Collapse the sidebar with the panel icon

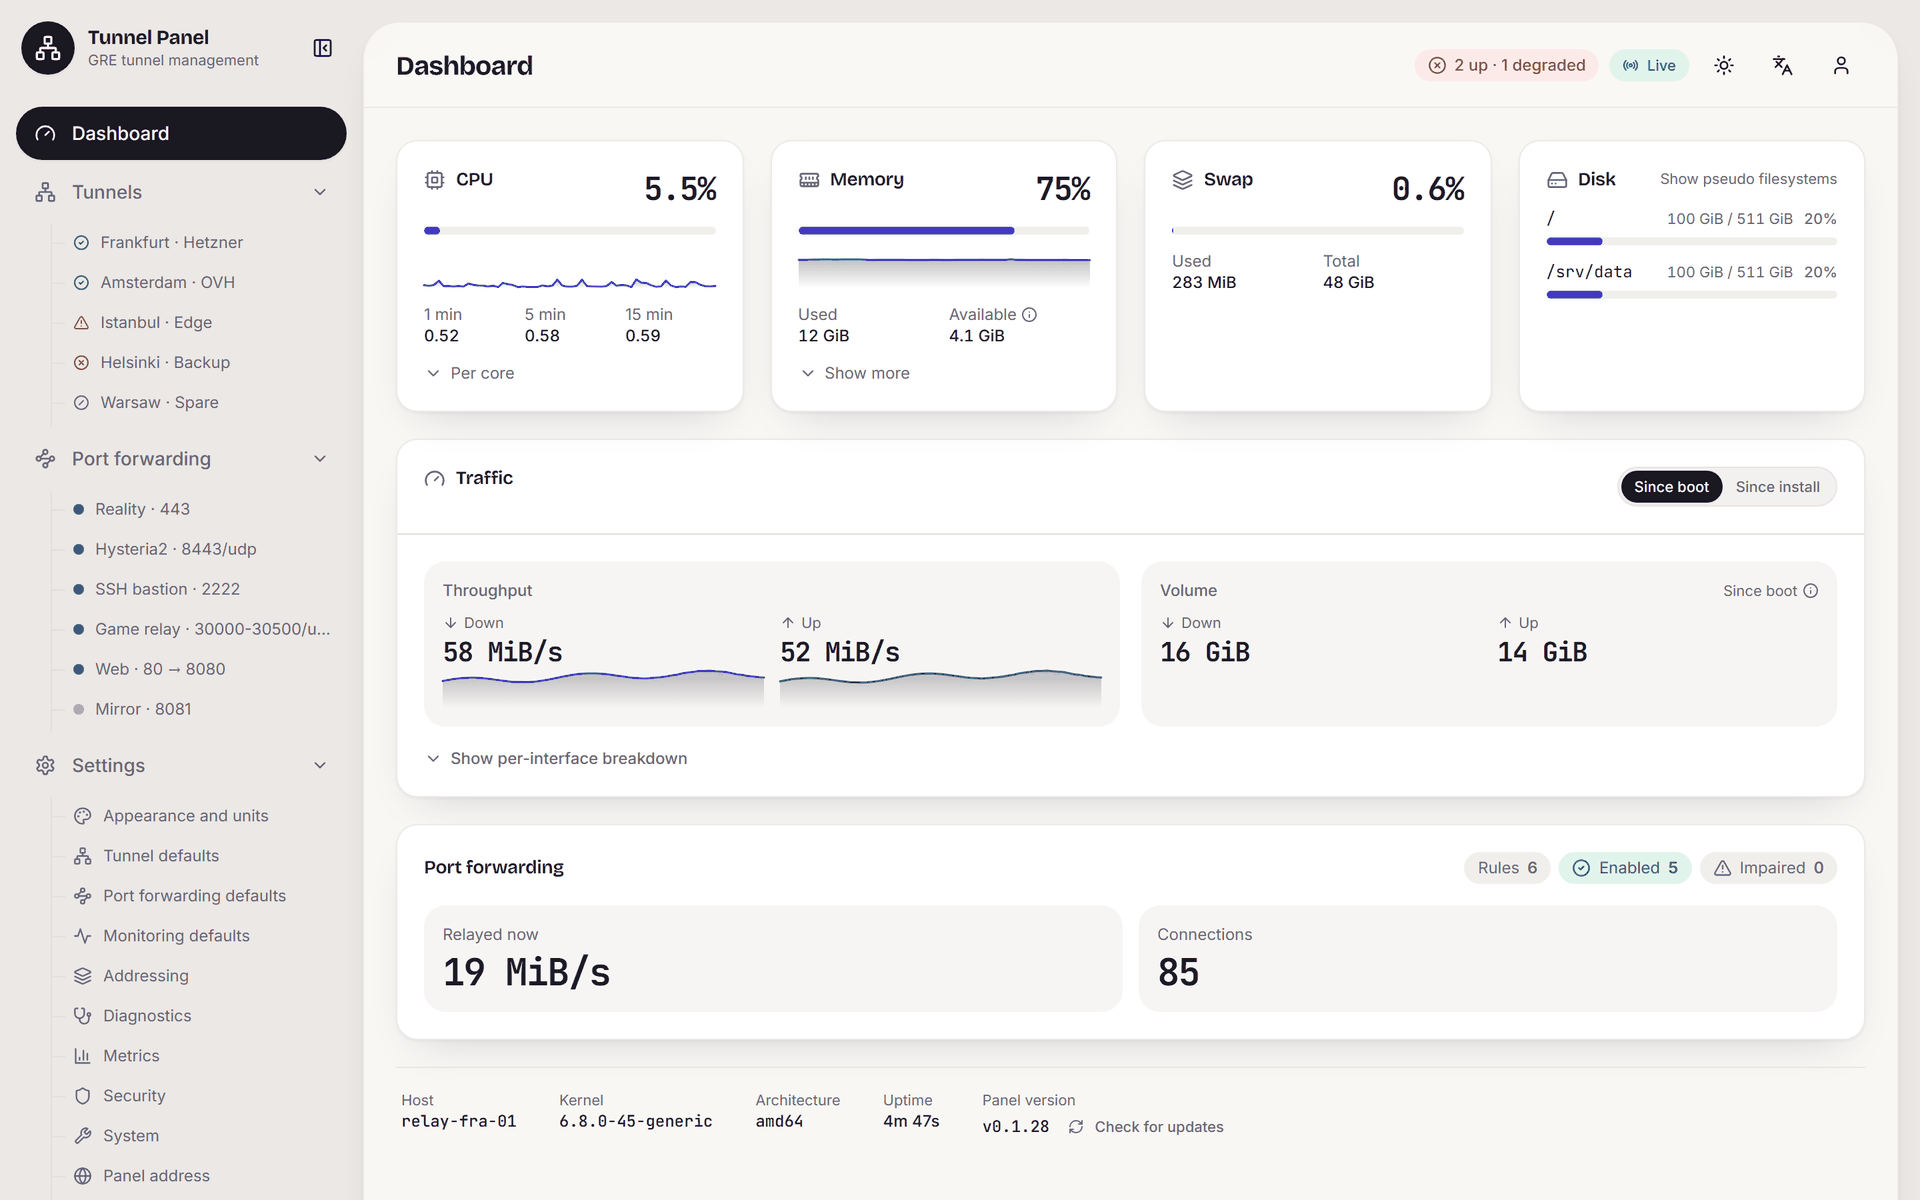click(322, 48)
